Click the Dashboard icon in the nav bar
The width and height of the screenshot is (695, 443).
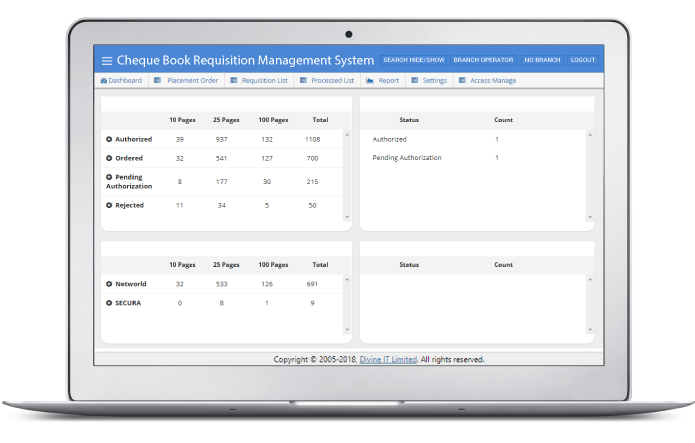coord(104,80)
